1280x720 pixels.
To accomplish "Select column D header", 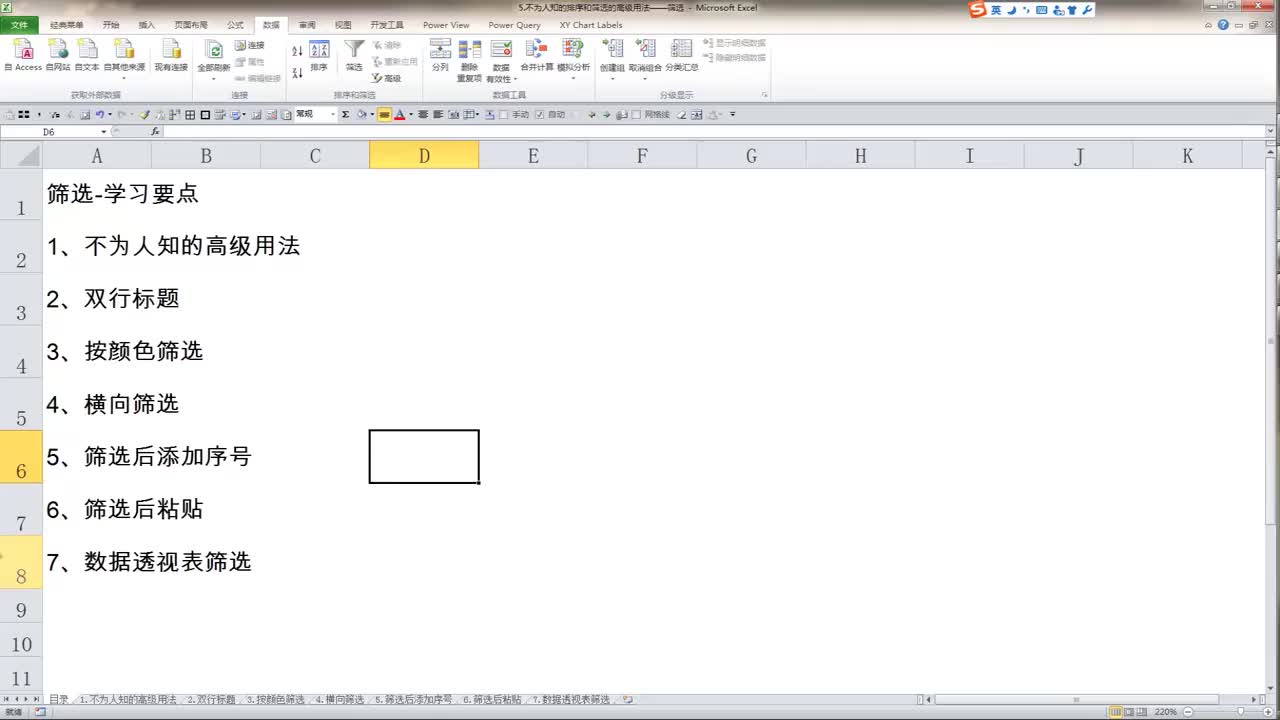I will tap(424, 155).
